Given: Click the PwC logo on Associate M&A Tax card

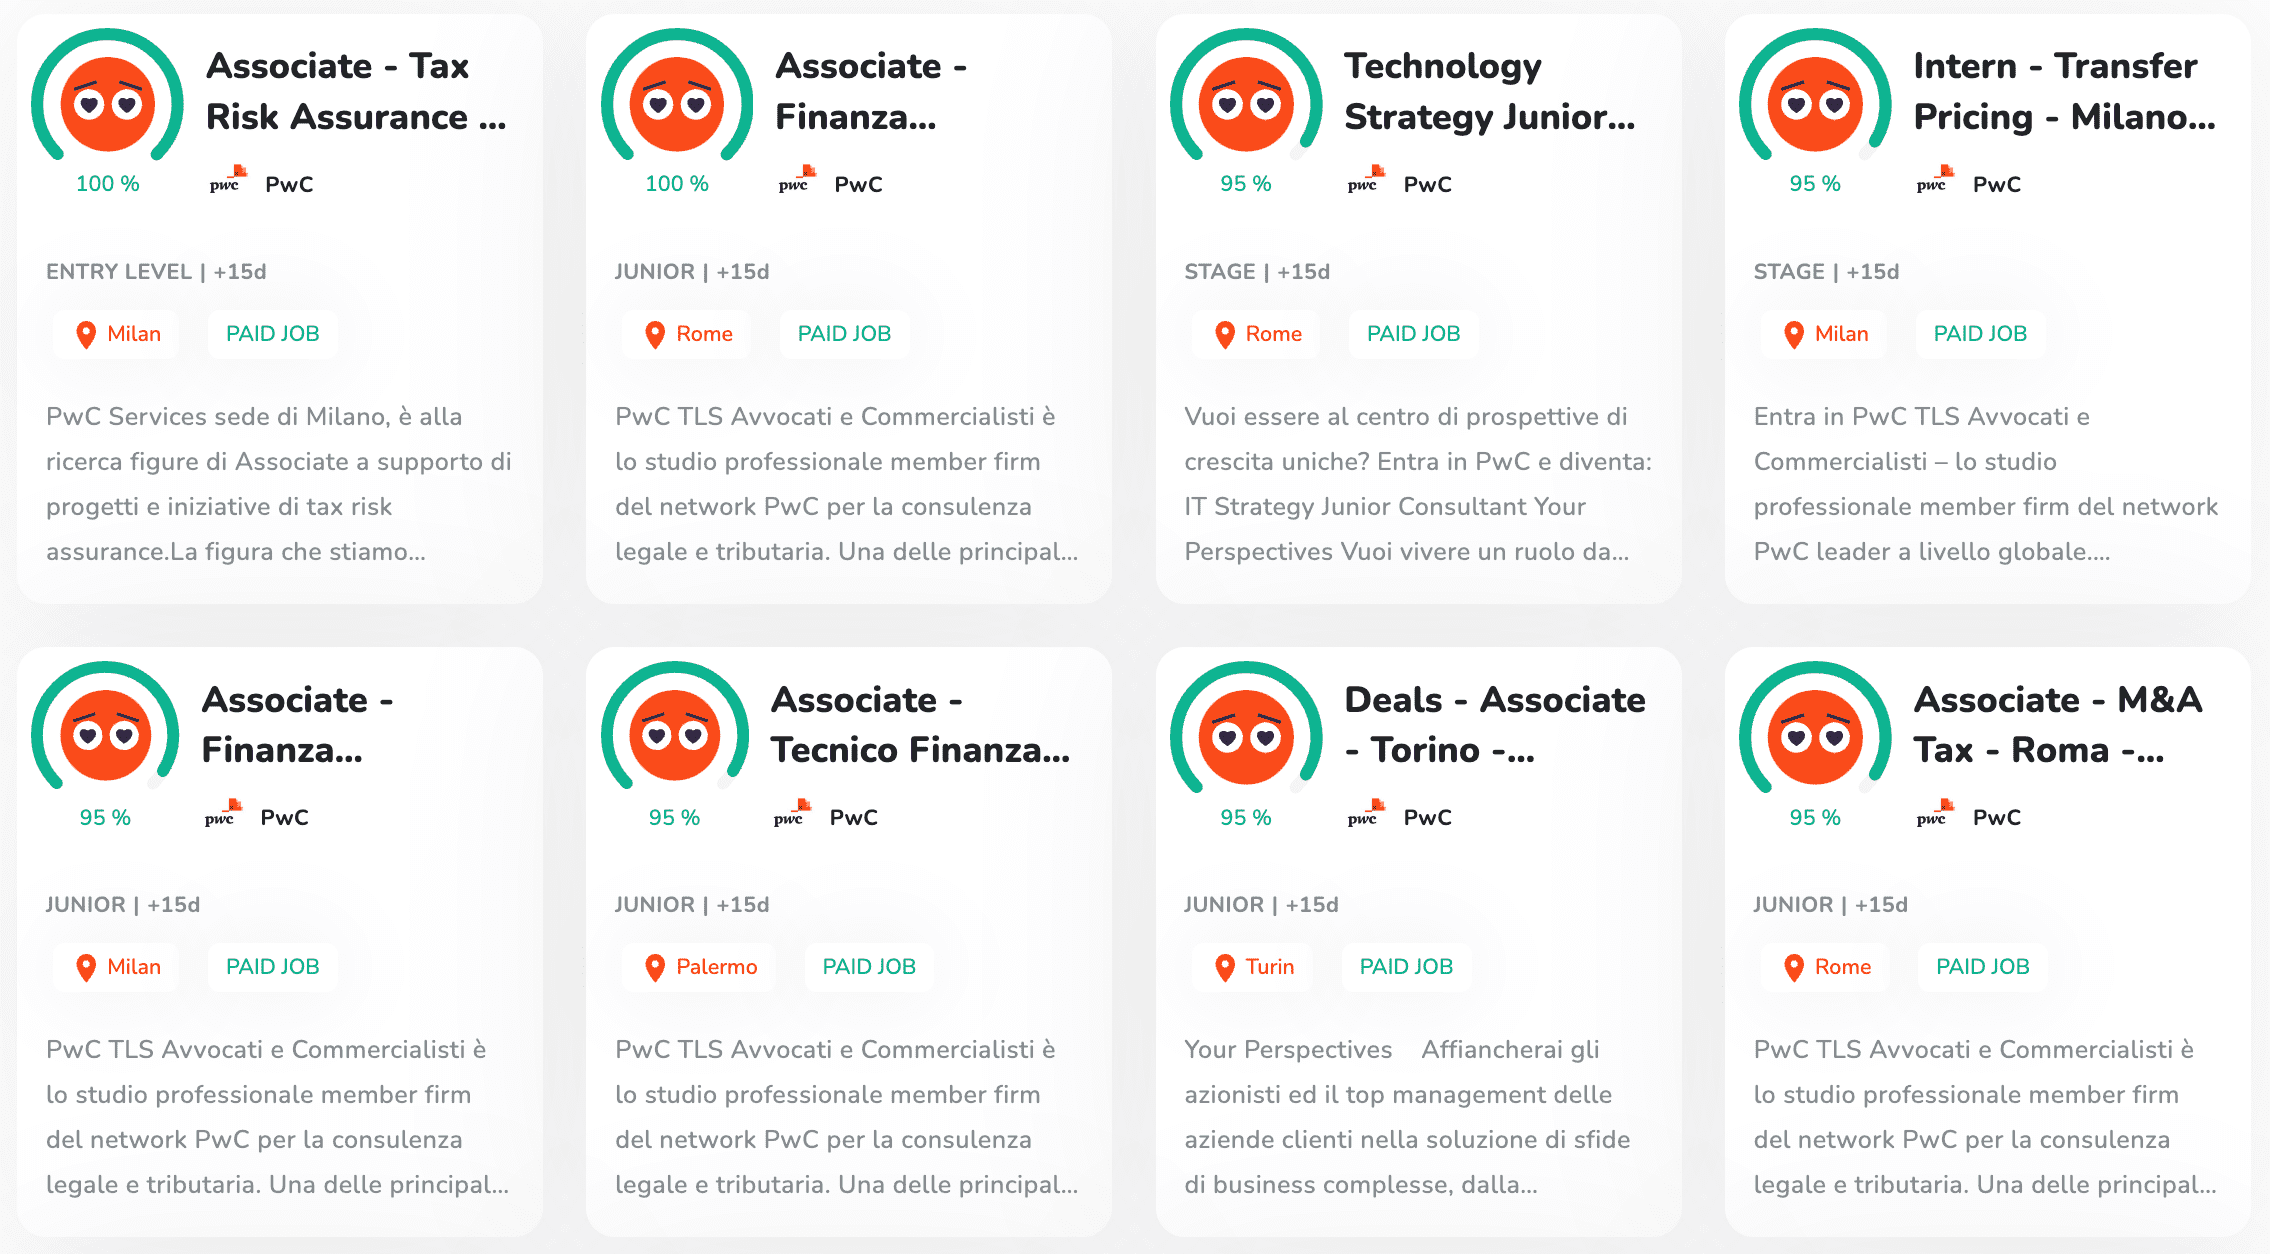Looking at the screenshot, I should (1935, 813).
